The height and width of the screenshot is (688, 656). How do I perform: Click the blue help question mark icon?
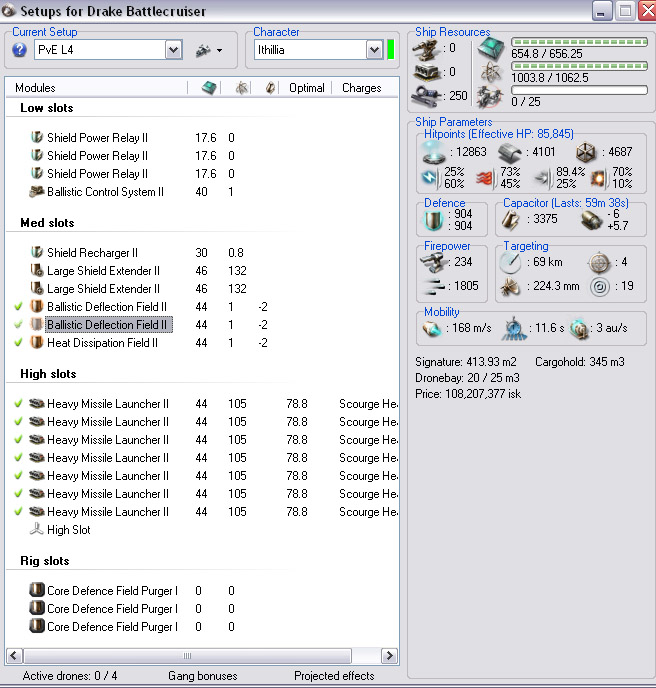pos(19,50)
